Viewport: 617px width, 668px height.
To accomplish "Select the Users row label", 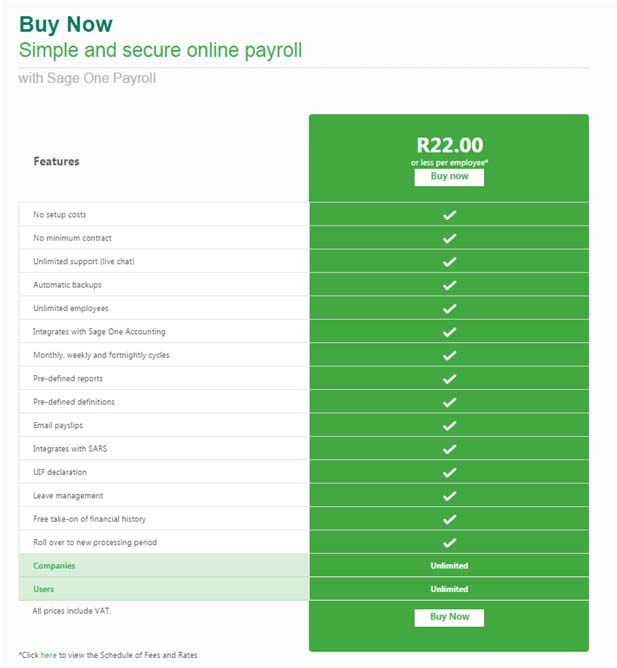I will coord(43,589).
